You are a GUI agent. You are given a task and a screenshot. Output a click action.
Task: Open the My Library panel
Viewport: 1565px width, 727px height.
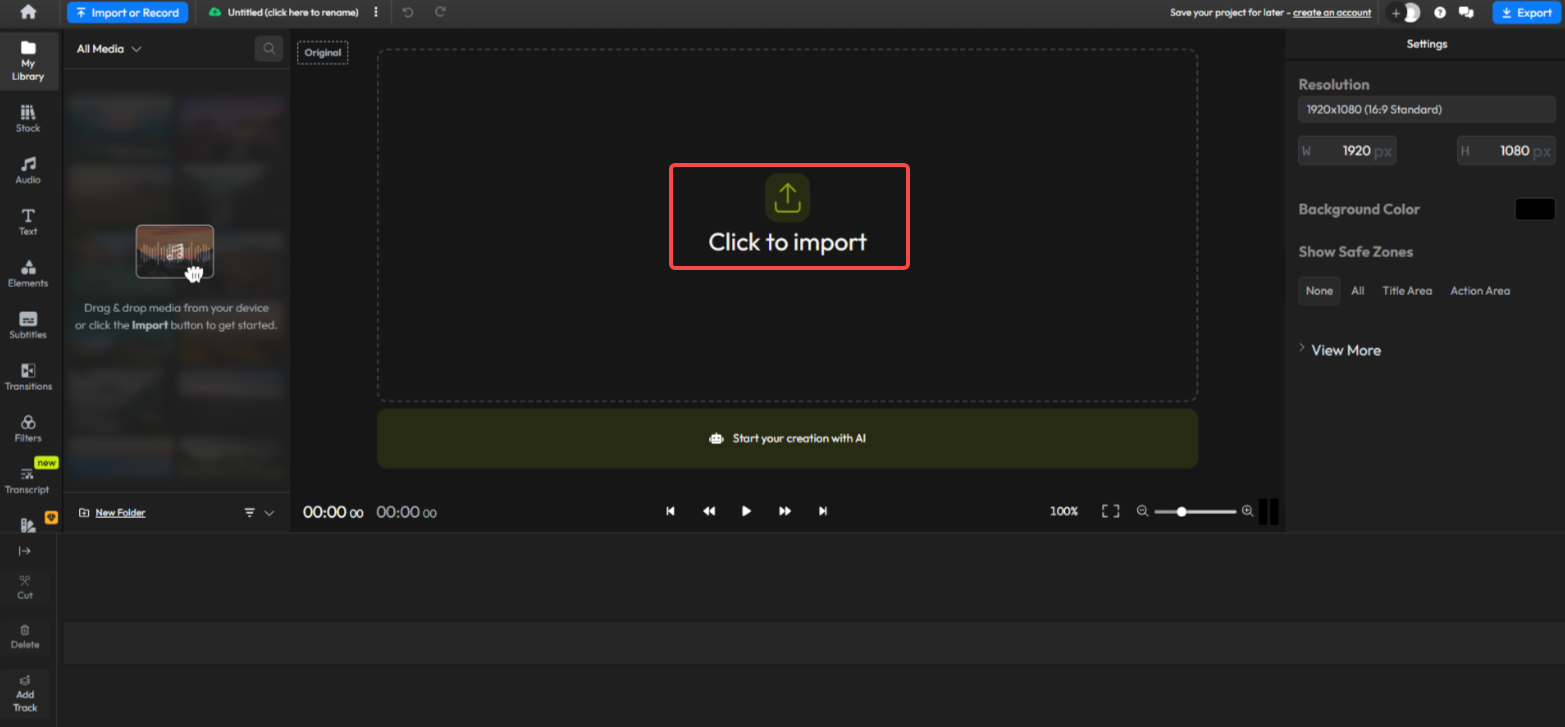(28, 62)
